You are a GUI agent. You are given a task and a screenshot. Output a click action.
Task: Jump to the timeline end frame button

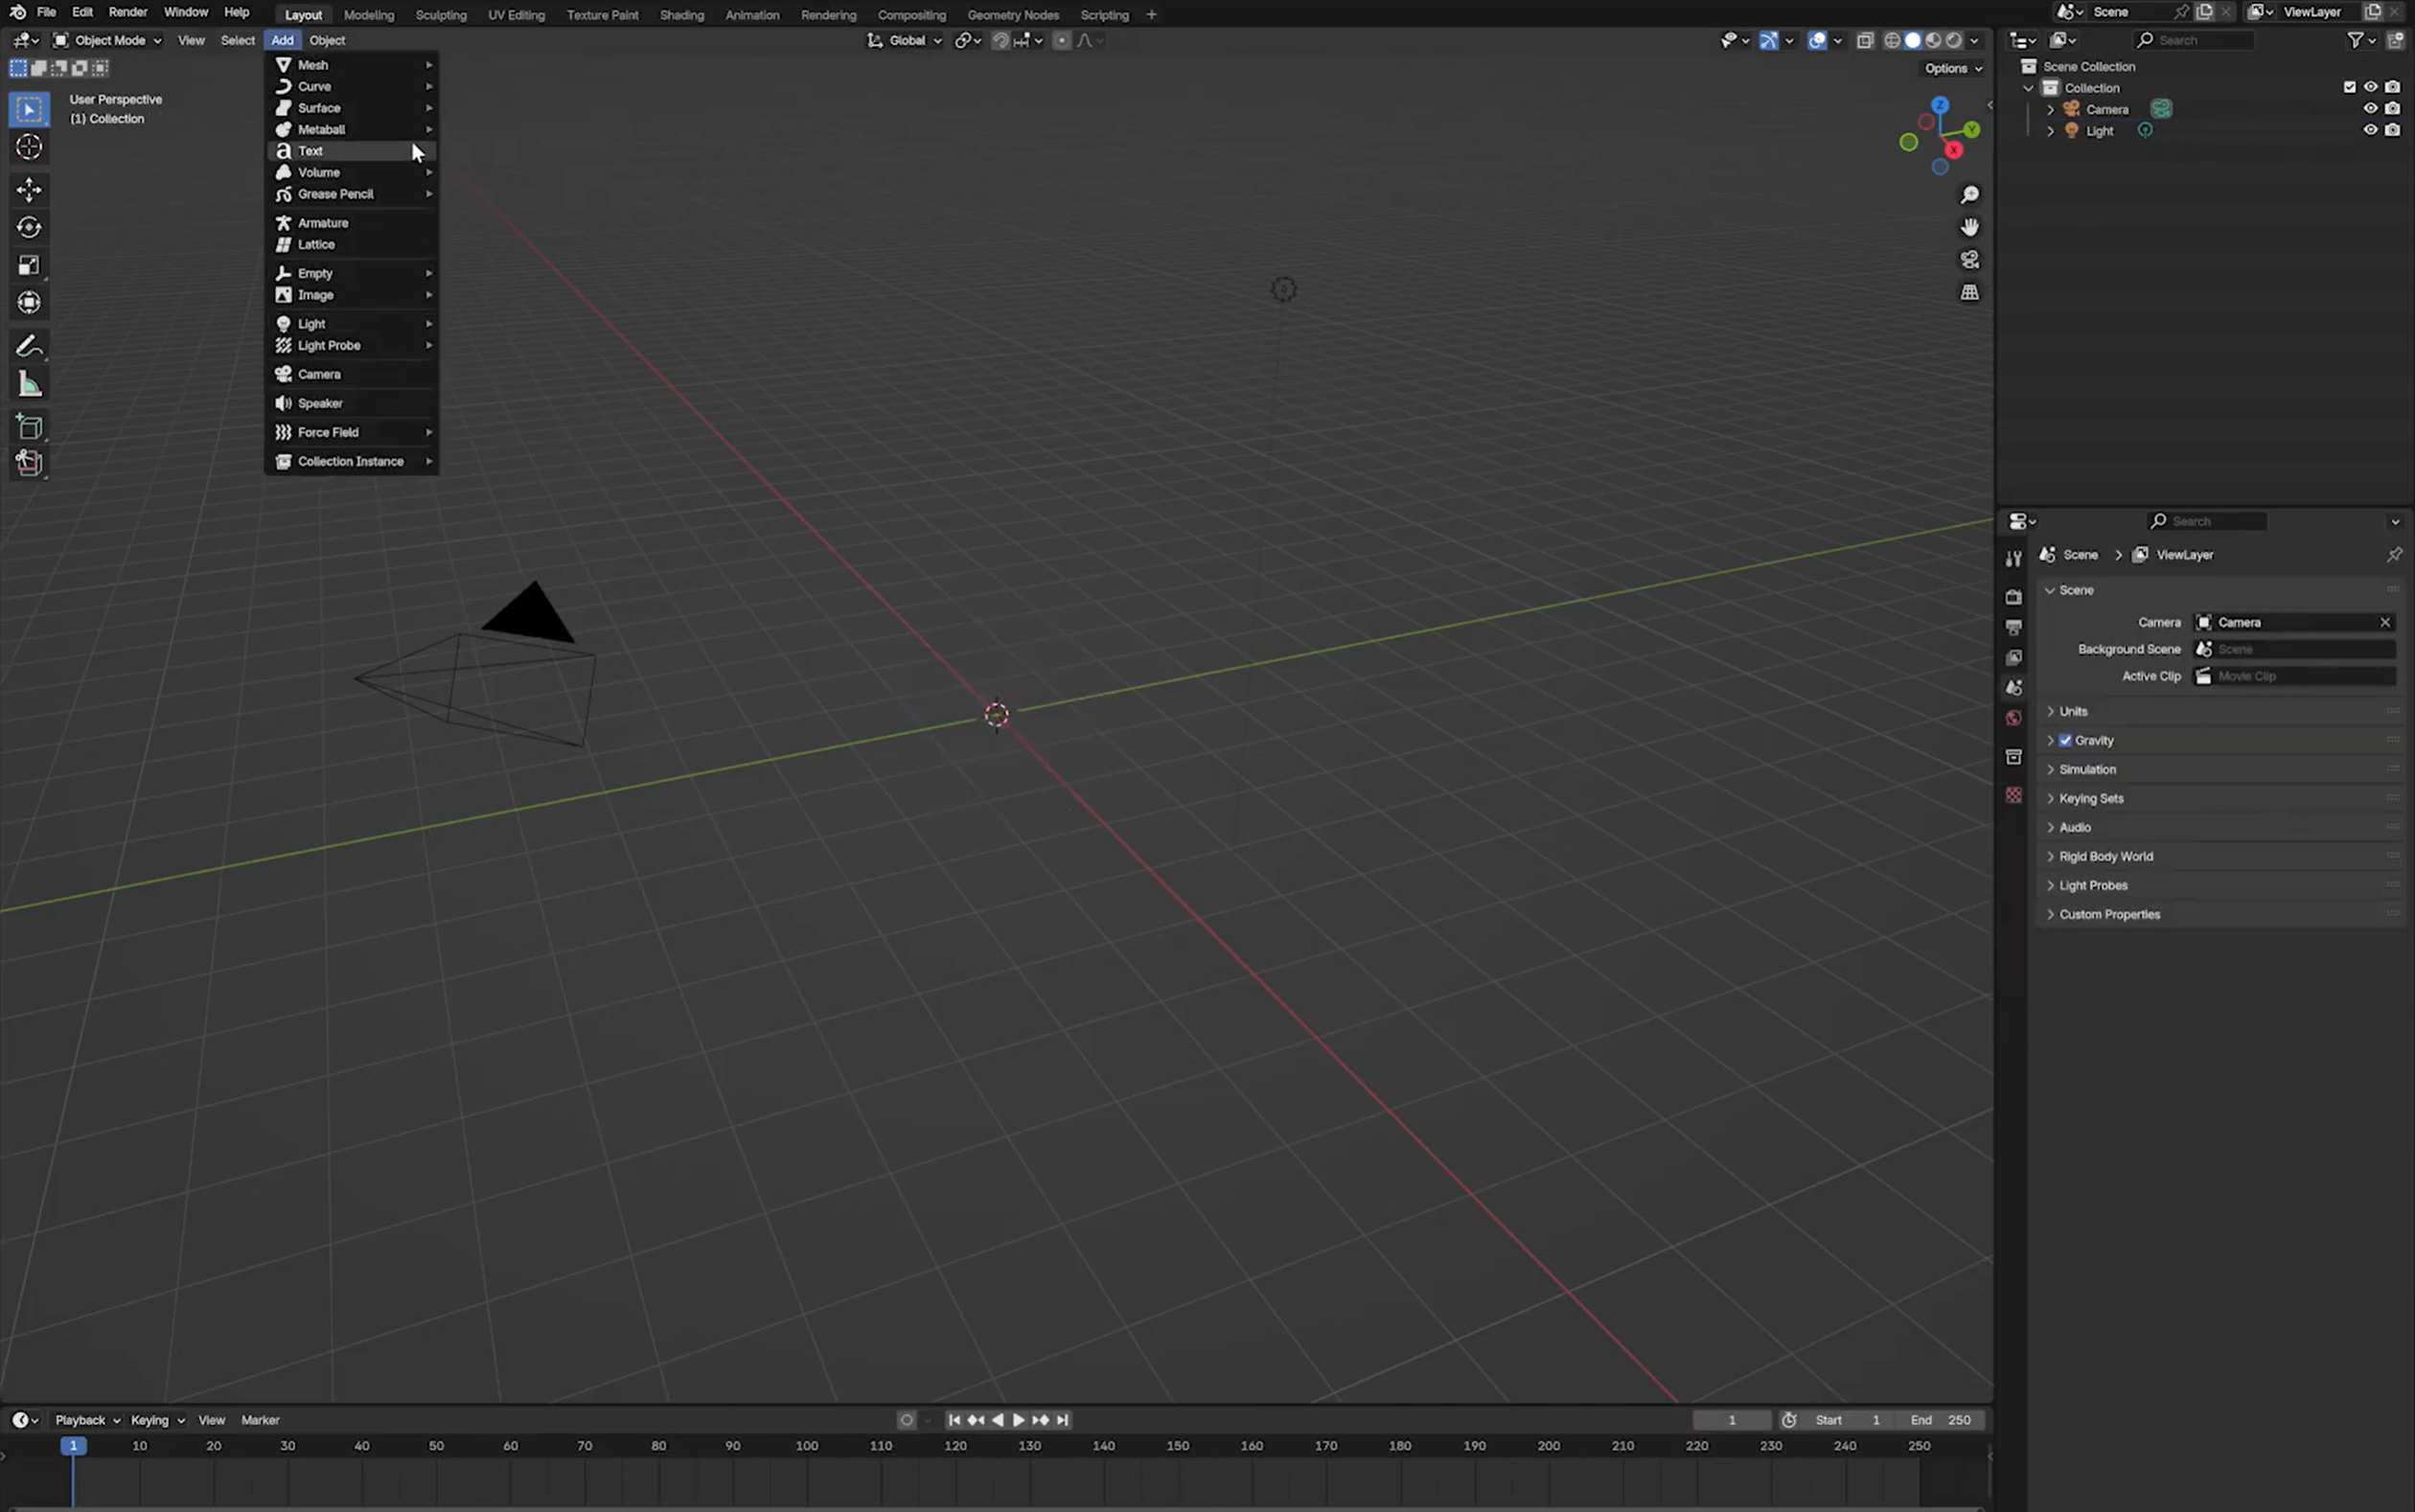(1062, 1420)
